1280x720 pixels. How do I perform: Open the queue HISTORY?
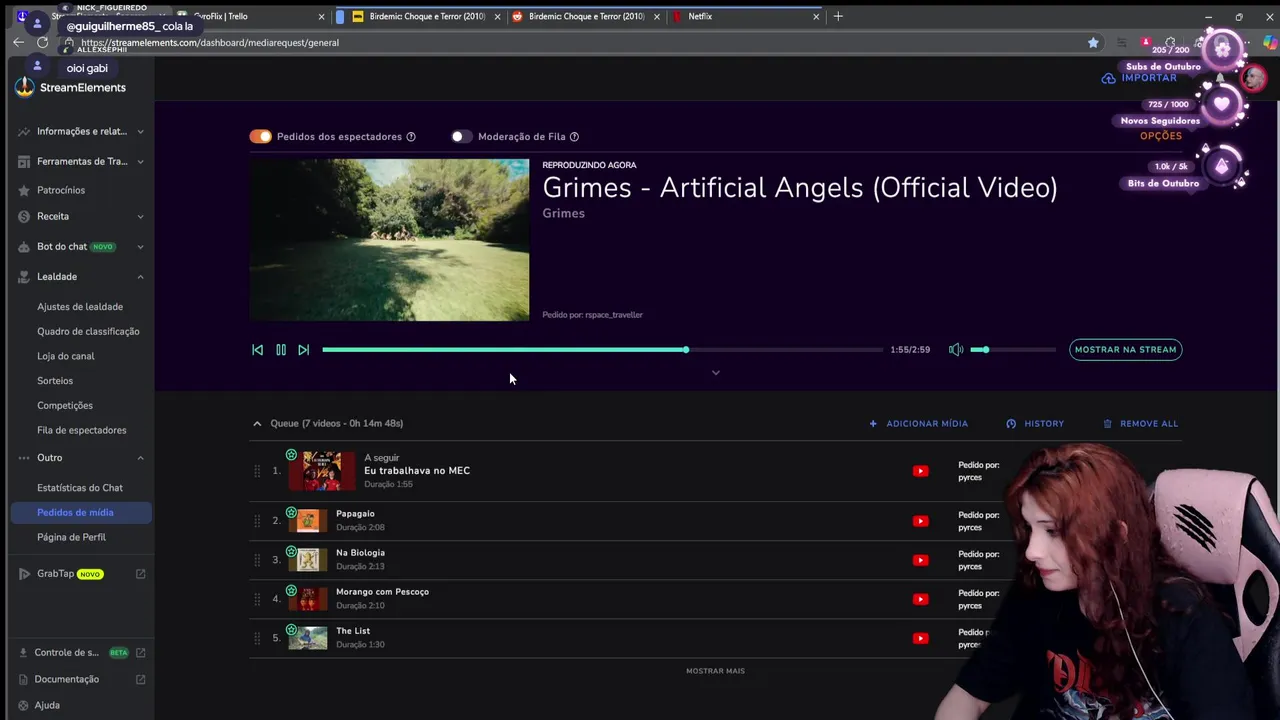(1035, 424)
